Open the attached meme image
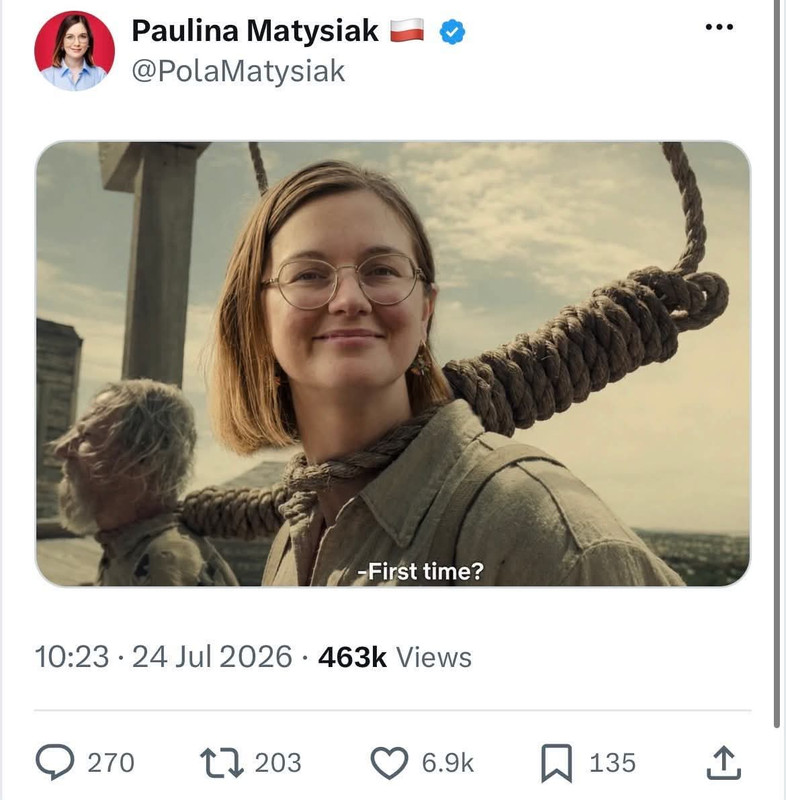Screen dimensions: 786x800 click(x=393, y=364)
